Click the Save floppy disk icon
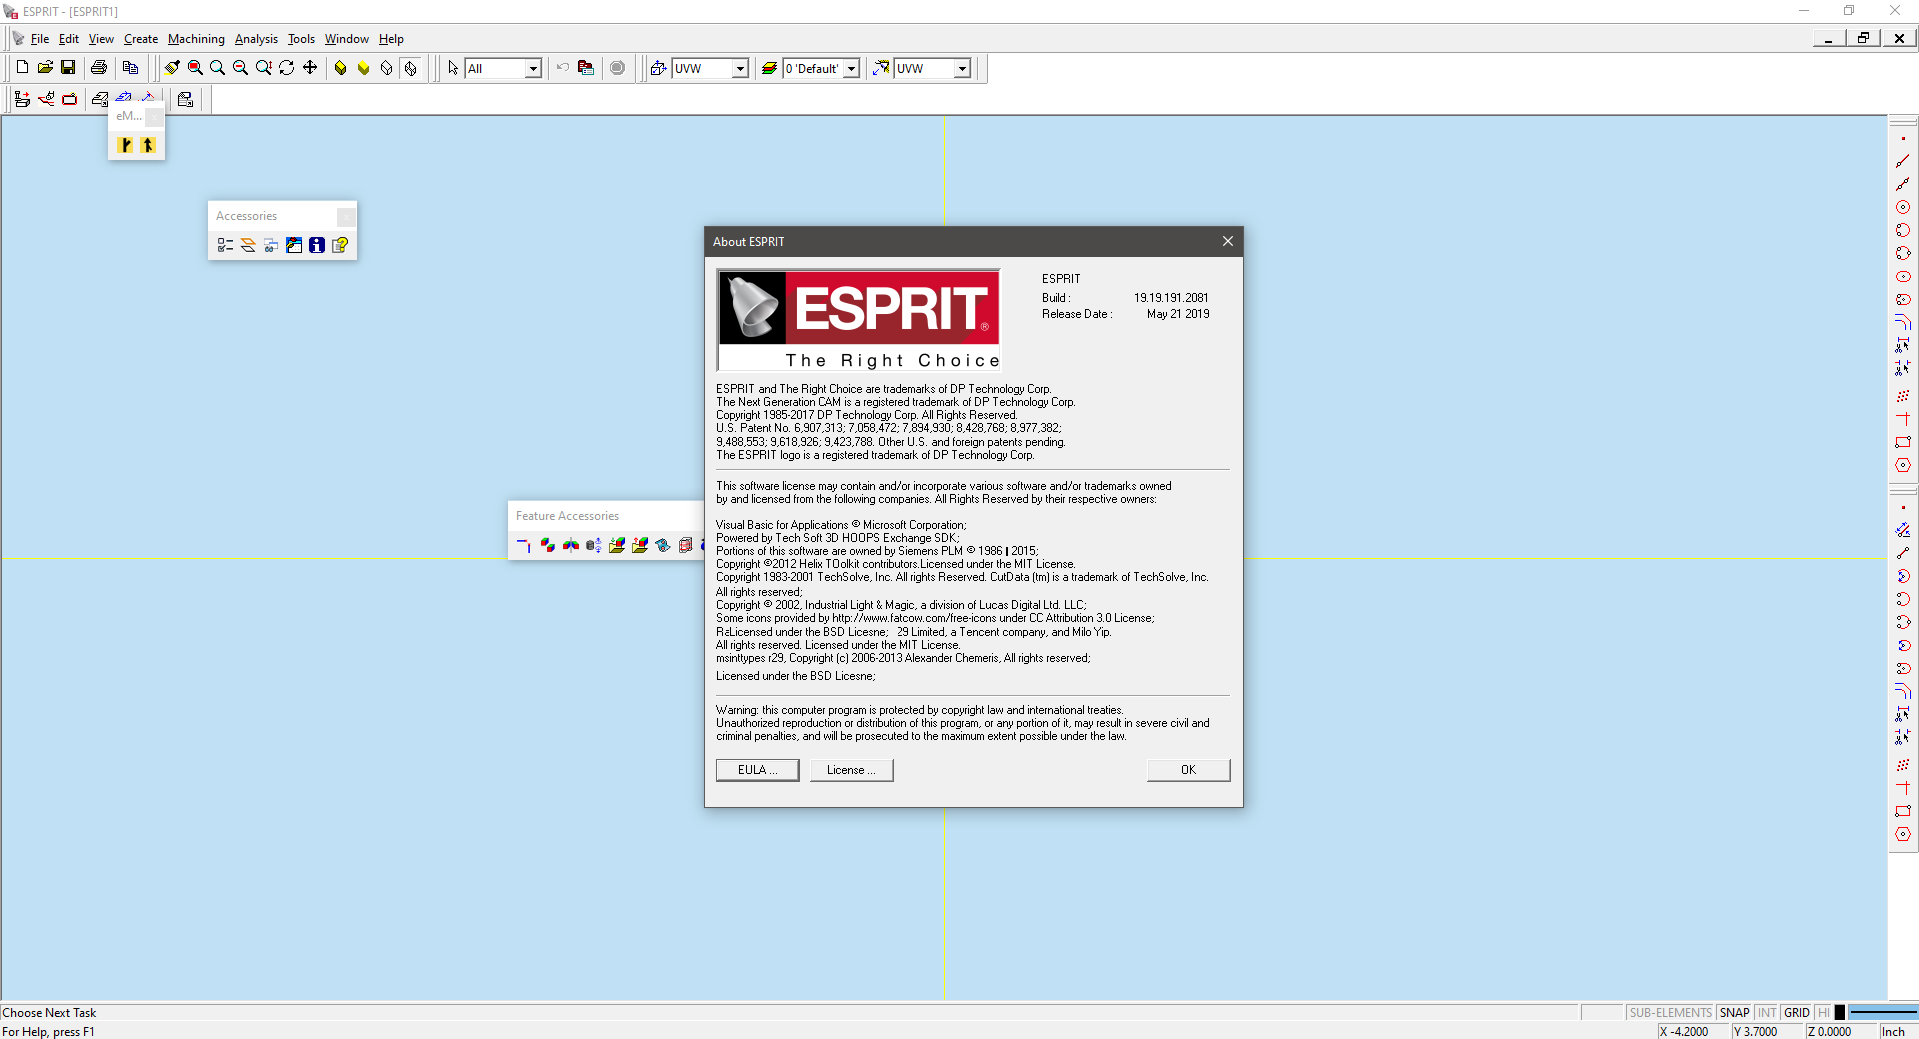Image resolution: width=1919 pixels, height=1039 pixels. click(68, 68)
